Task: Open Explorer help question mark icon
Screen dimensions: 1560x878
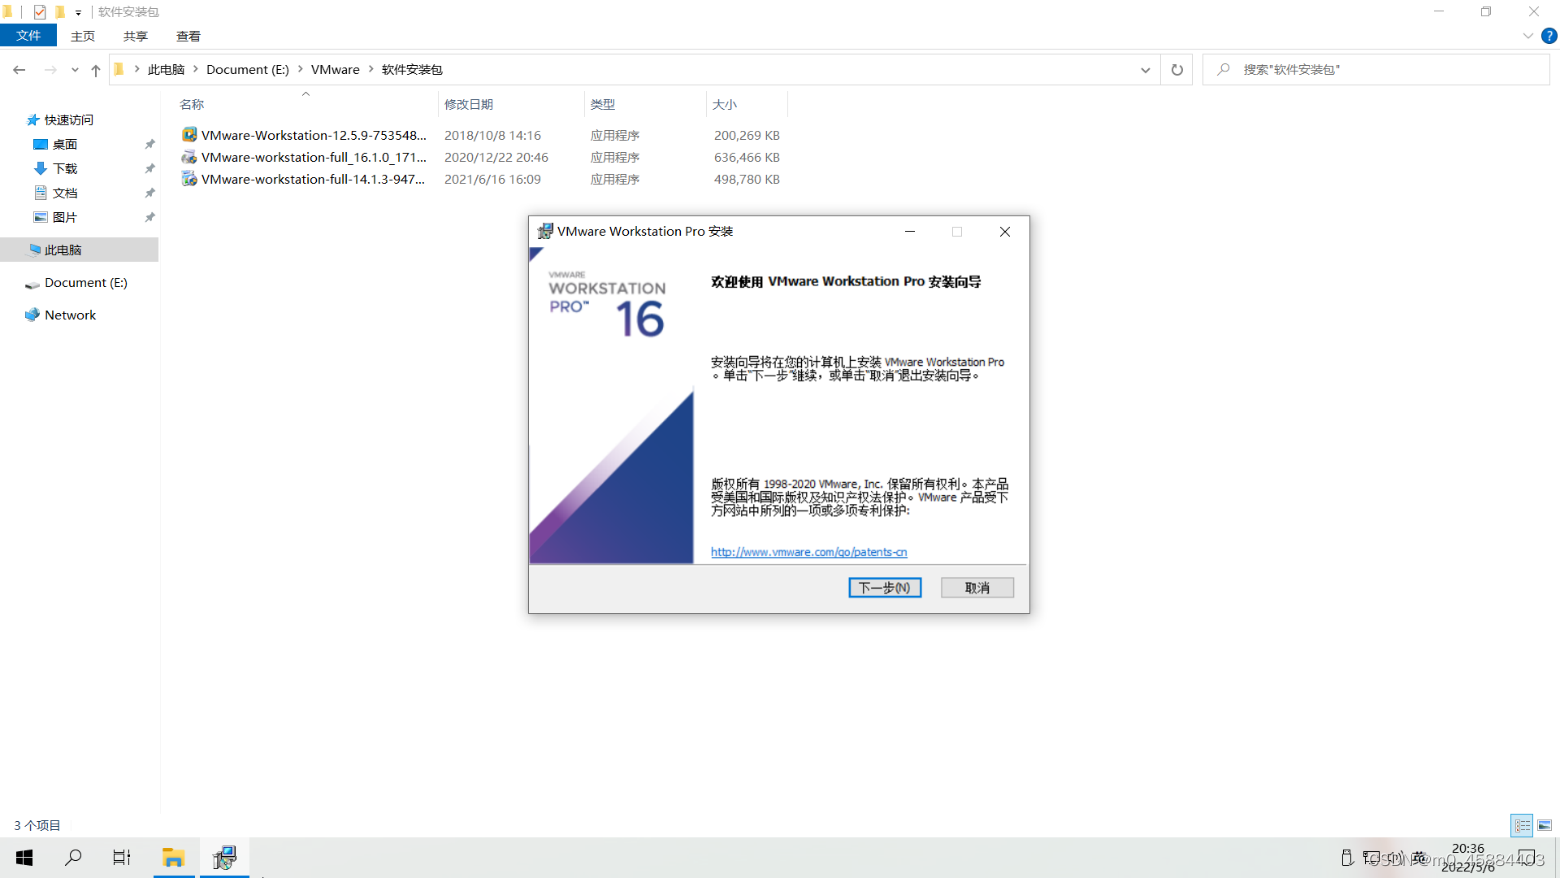Action: pyautogui.click(x=1549, y=36)
